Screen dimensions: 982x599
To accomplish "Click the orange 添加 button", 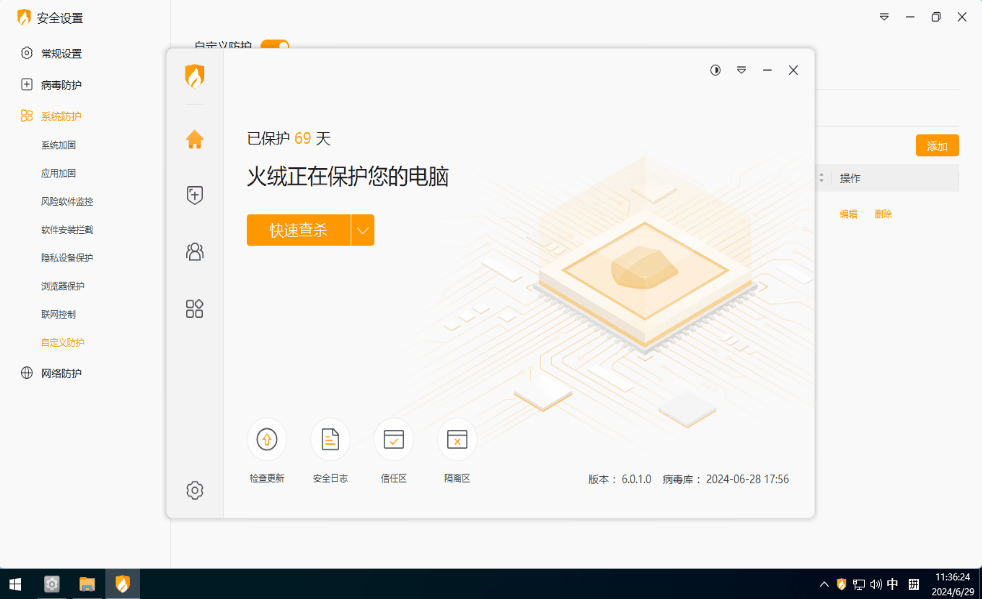I will (x=937, y=146).
